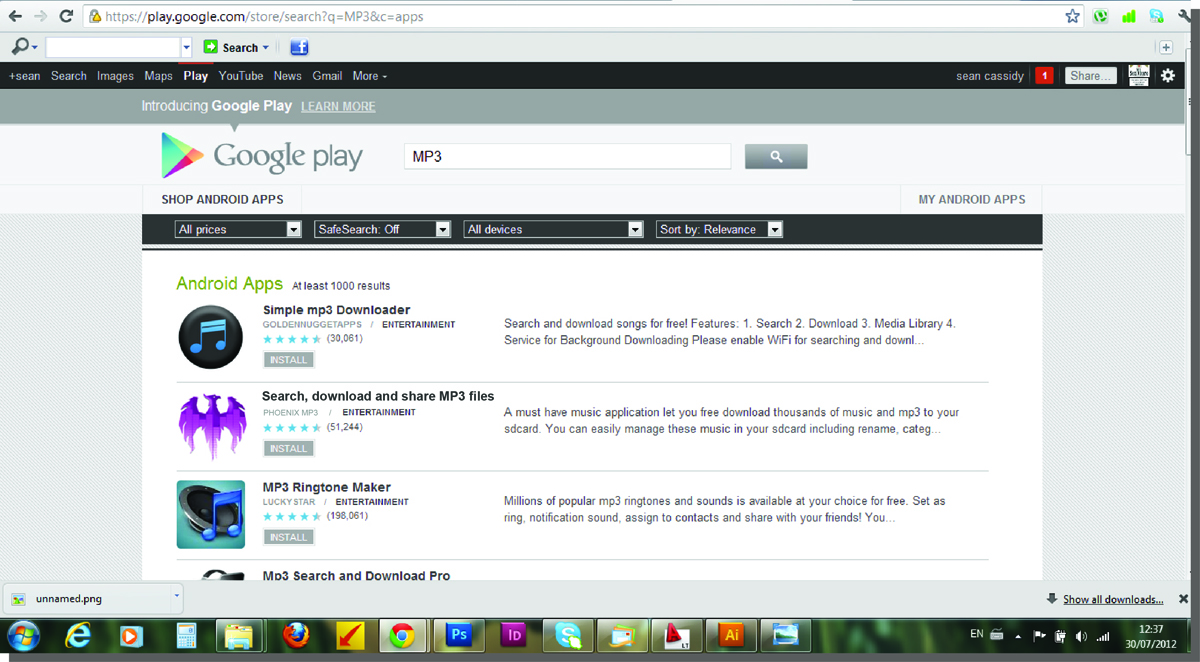Open the Simple mp3 Downloader app icon
Screen dimensions: 1200x662
point(210,337)
